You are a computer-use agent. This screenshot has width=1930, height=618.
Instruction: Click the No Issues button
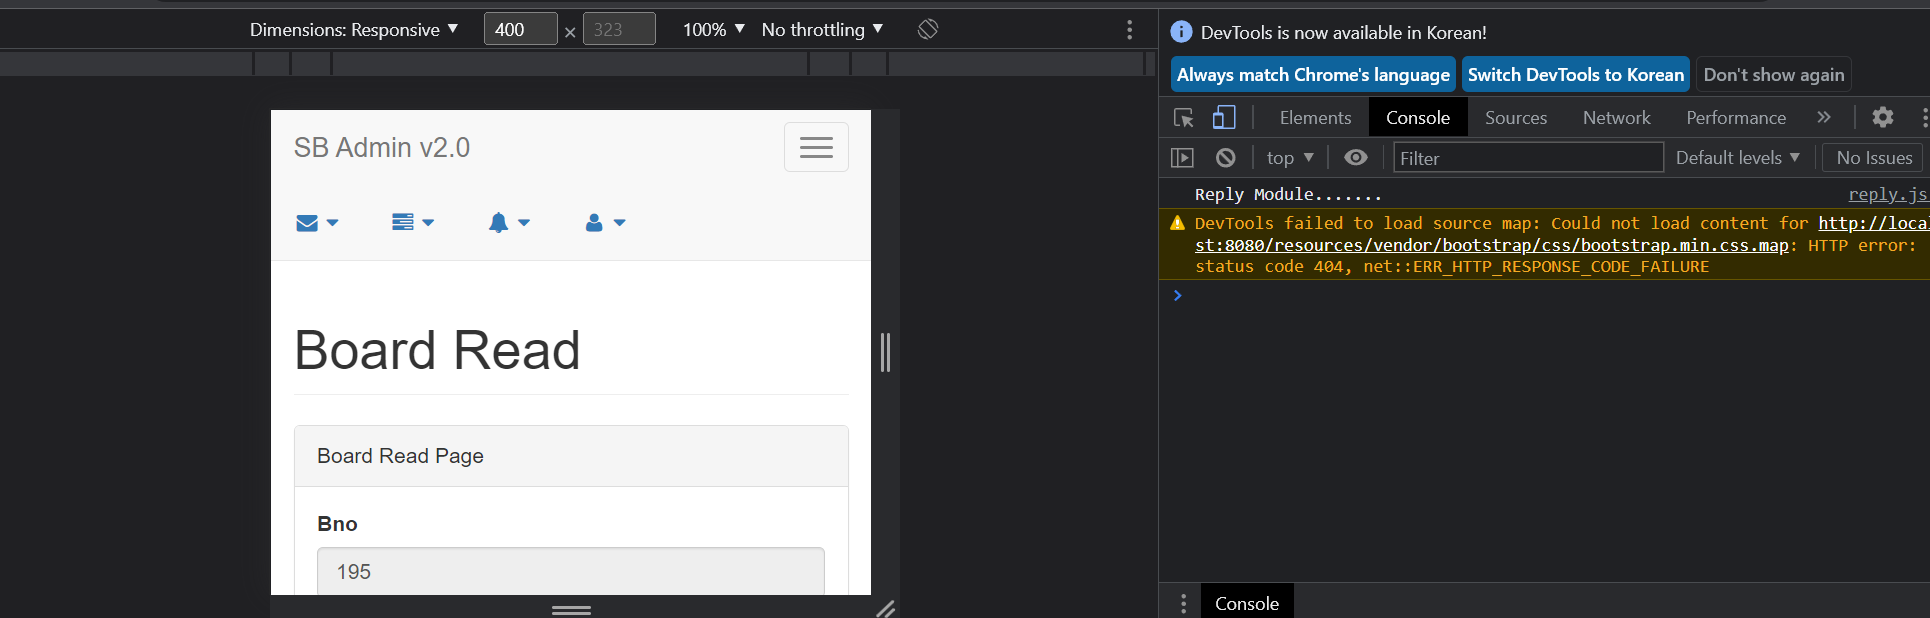[x=1873, y=158]
